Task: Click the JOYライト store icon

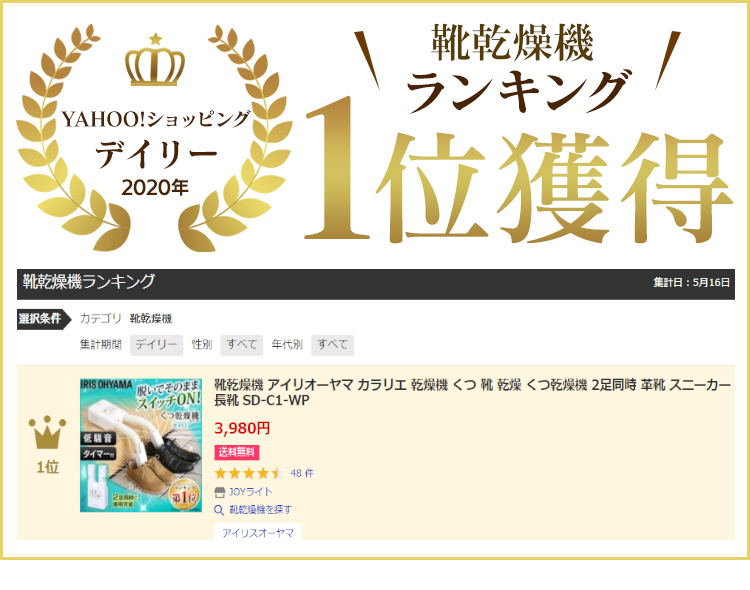Action: (220, 492)
